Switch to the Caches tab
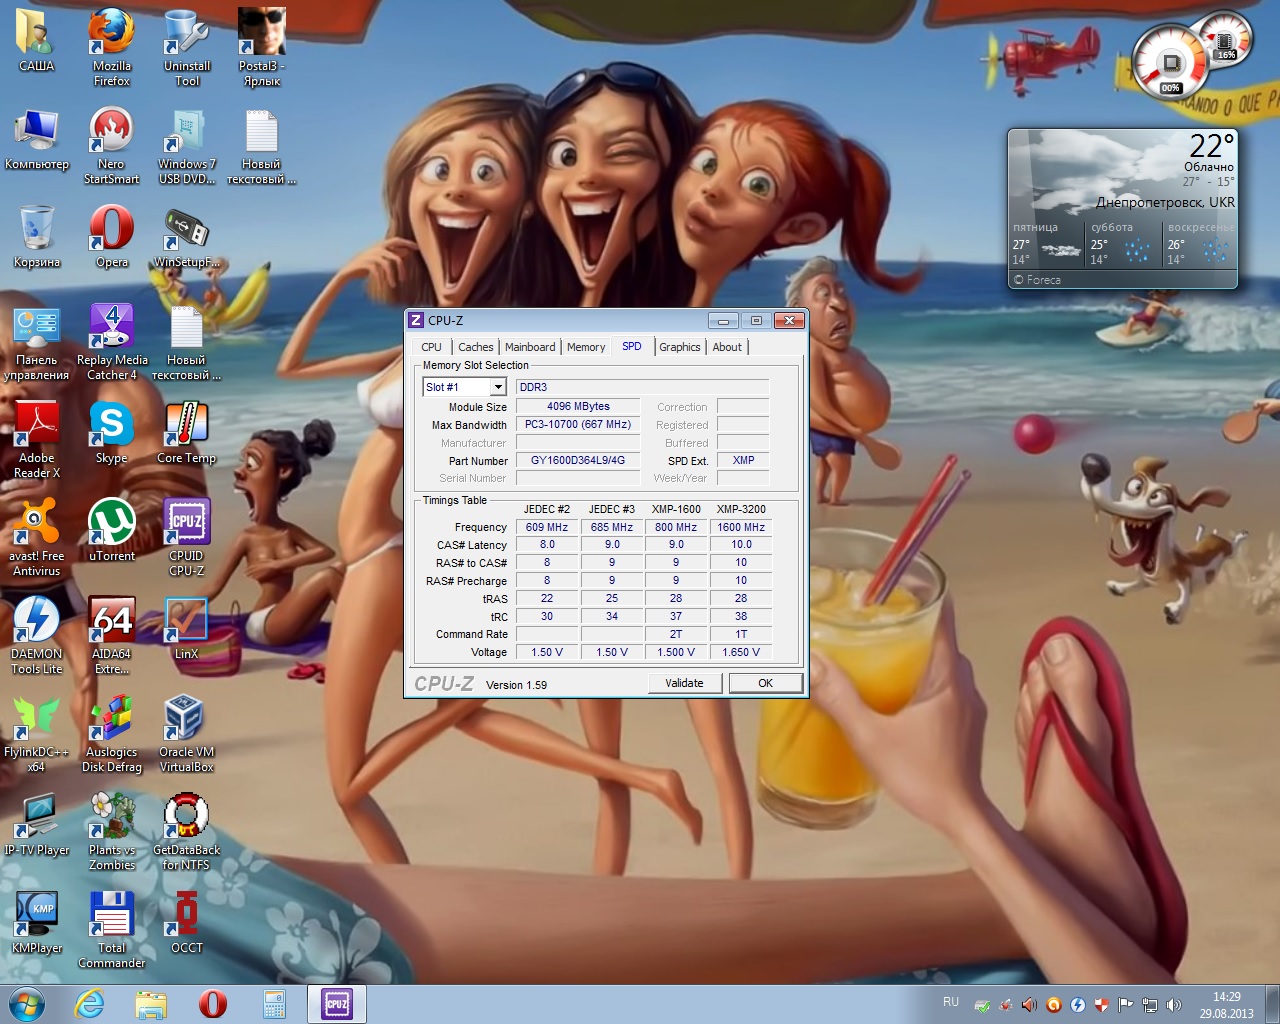1280x1024 pixels. point(475,347)
